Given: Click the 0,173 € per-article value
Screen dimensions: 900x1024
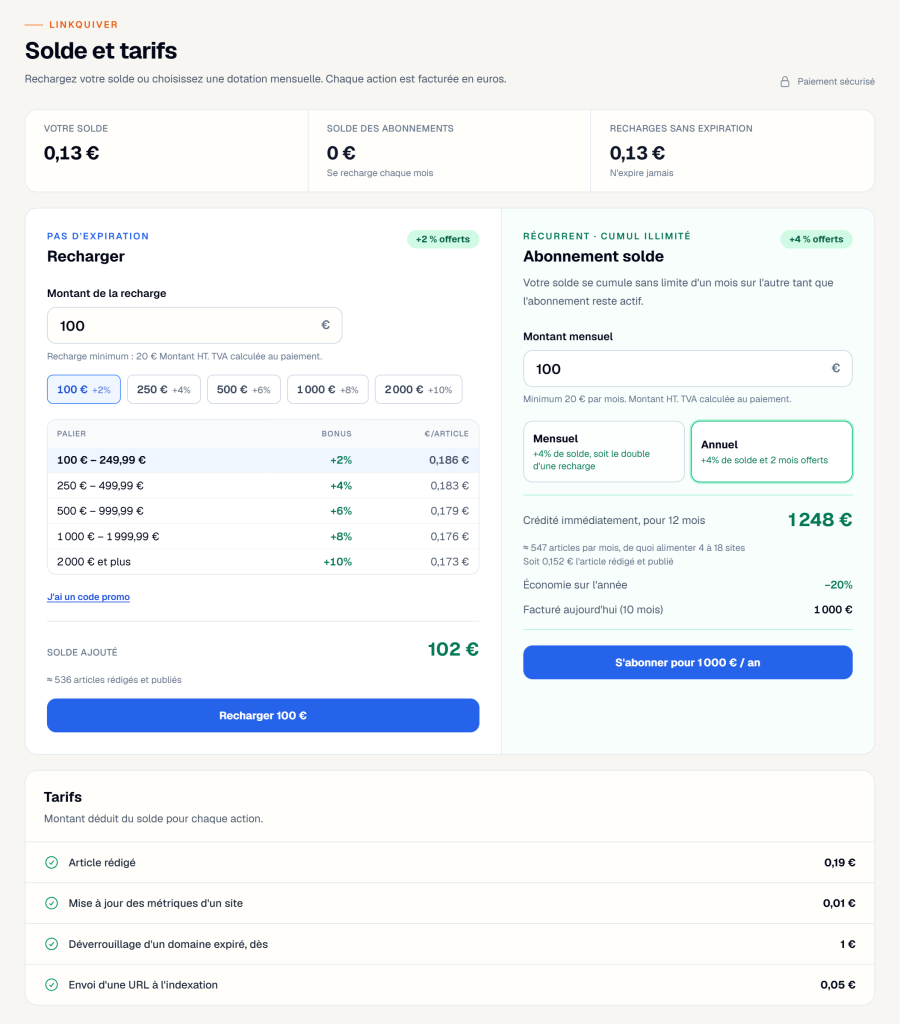Looking at the screenshot, I should coord(449,562).
